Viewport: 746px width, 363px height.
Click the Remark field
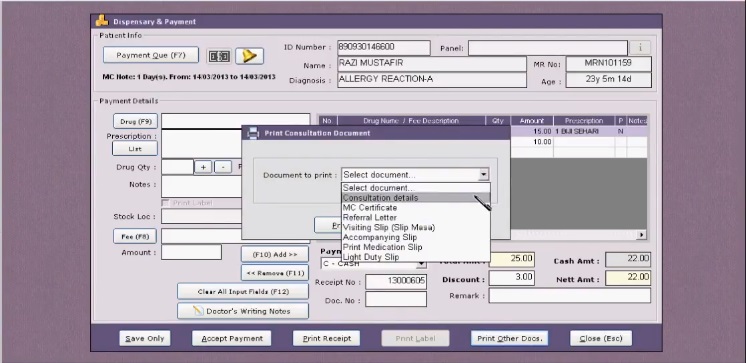569,295
